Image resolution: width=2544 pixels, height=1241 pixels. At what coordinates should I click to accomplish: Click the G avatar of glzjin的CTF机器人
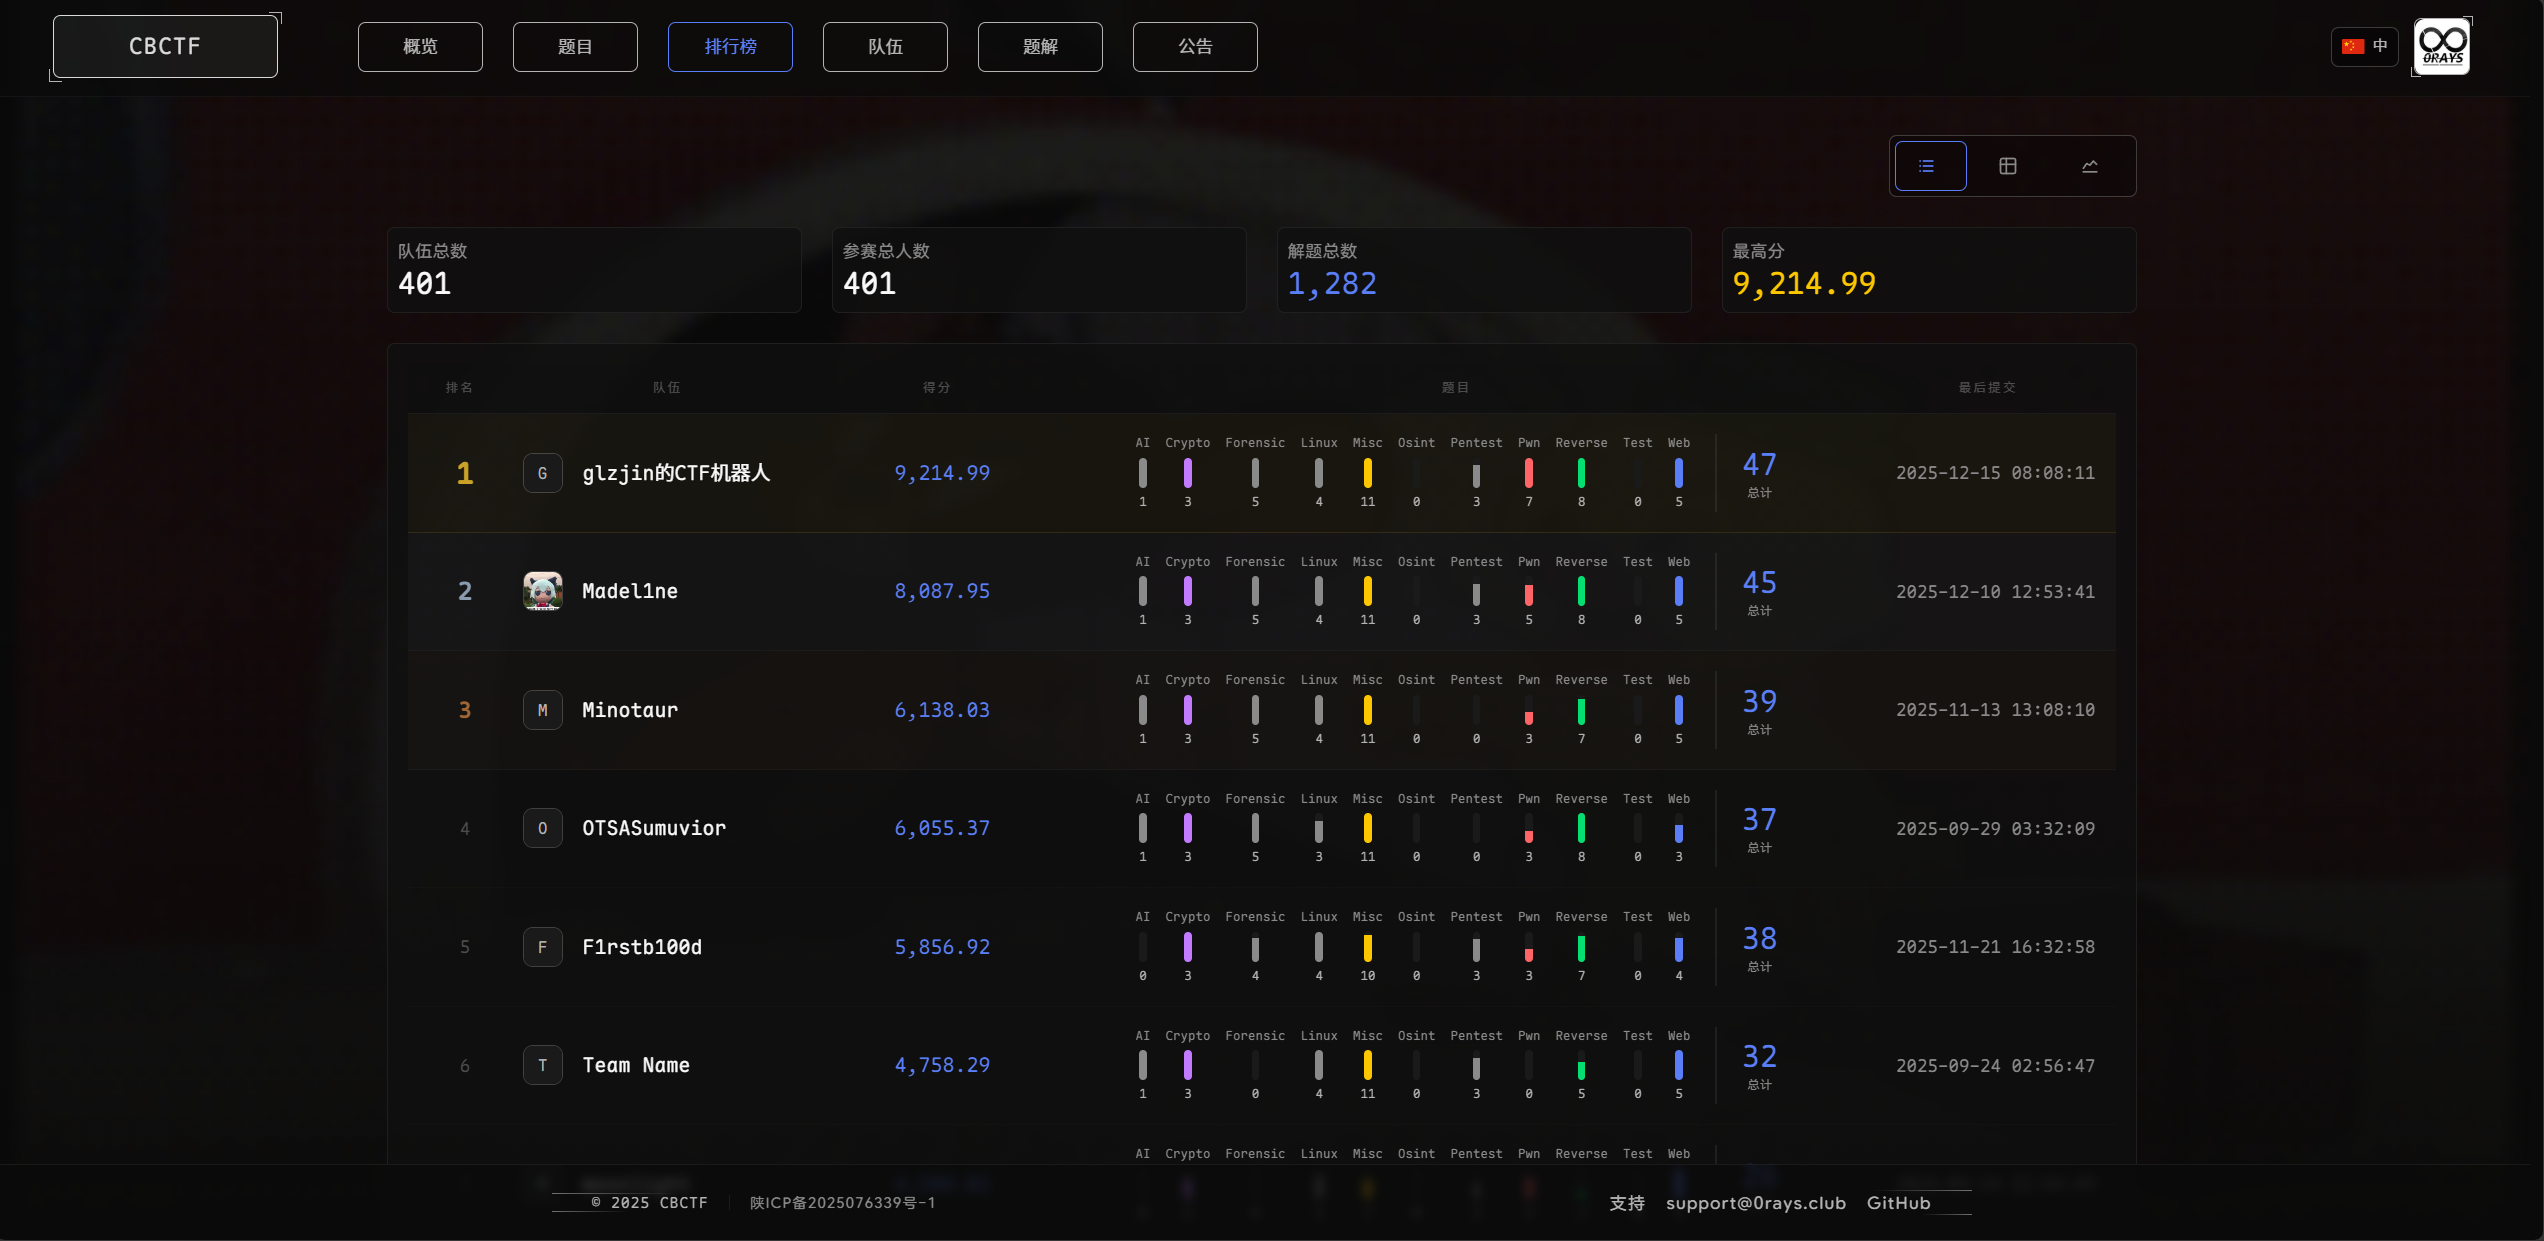pyautogui.click(x=543, y=473)
